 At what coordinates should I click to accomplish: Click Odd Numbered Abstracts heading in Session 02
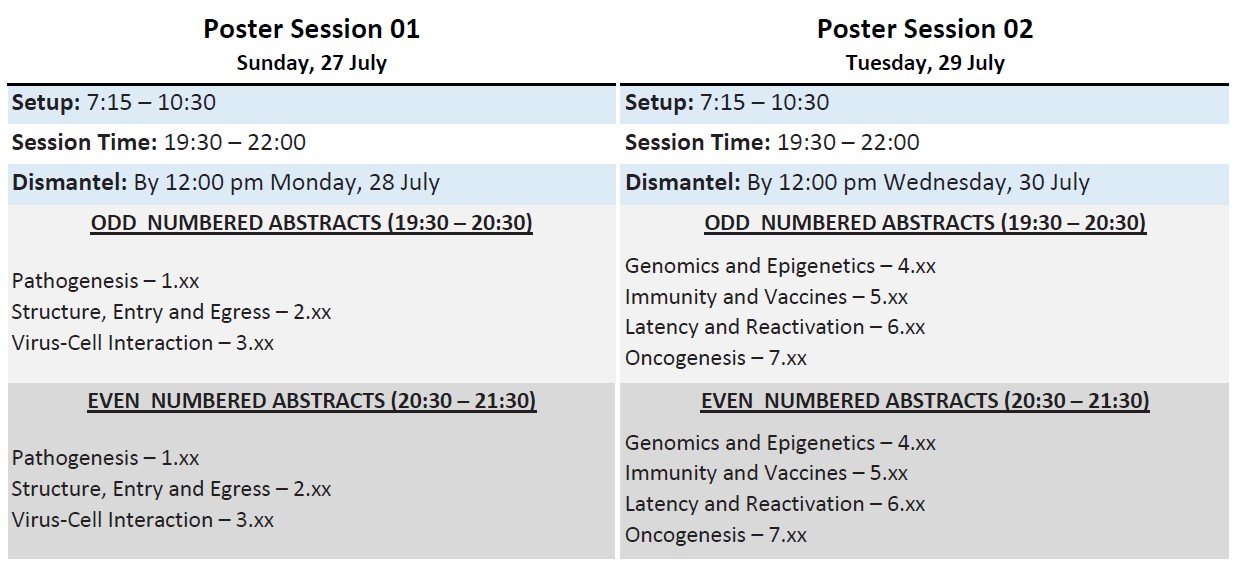(x=925, y=223)
